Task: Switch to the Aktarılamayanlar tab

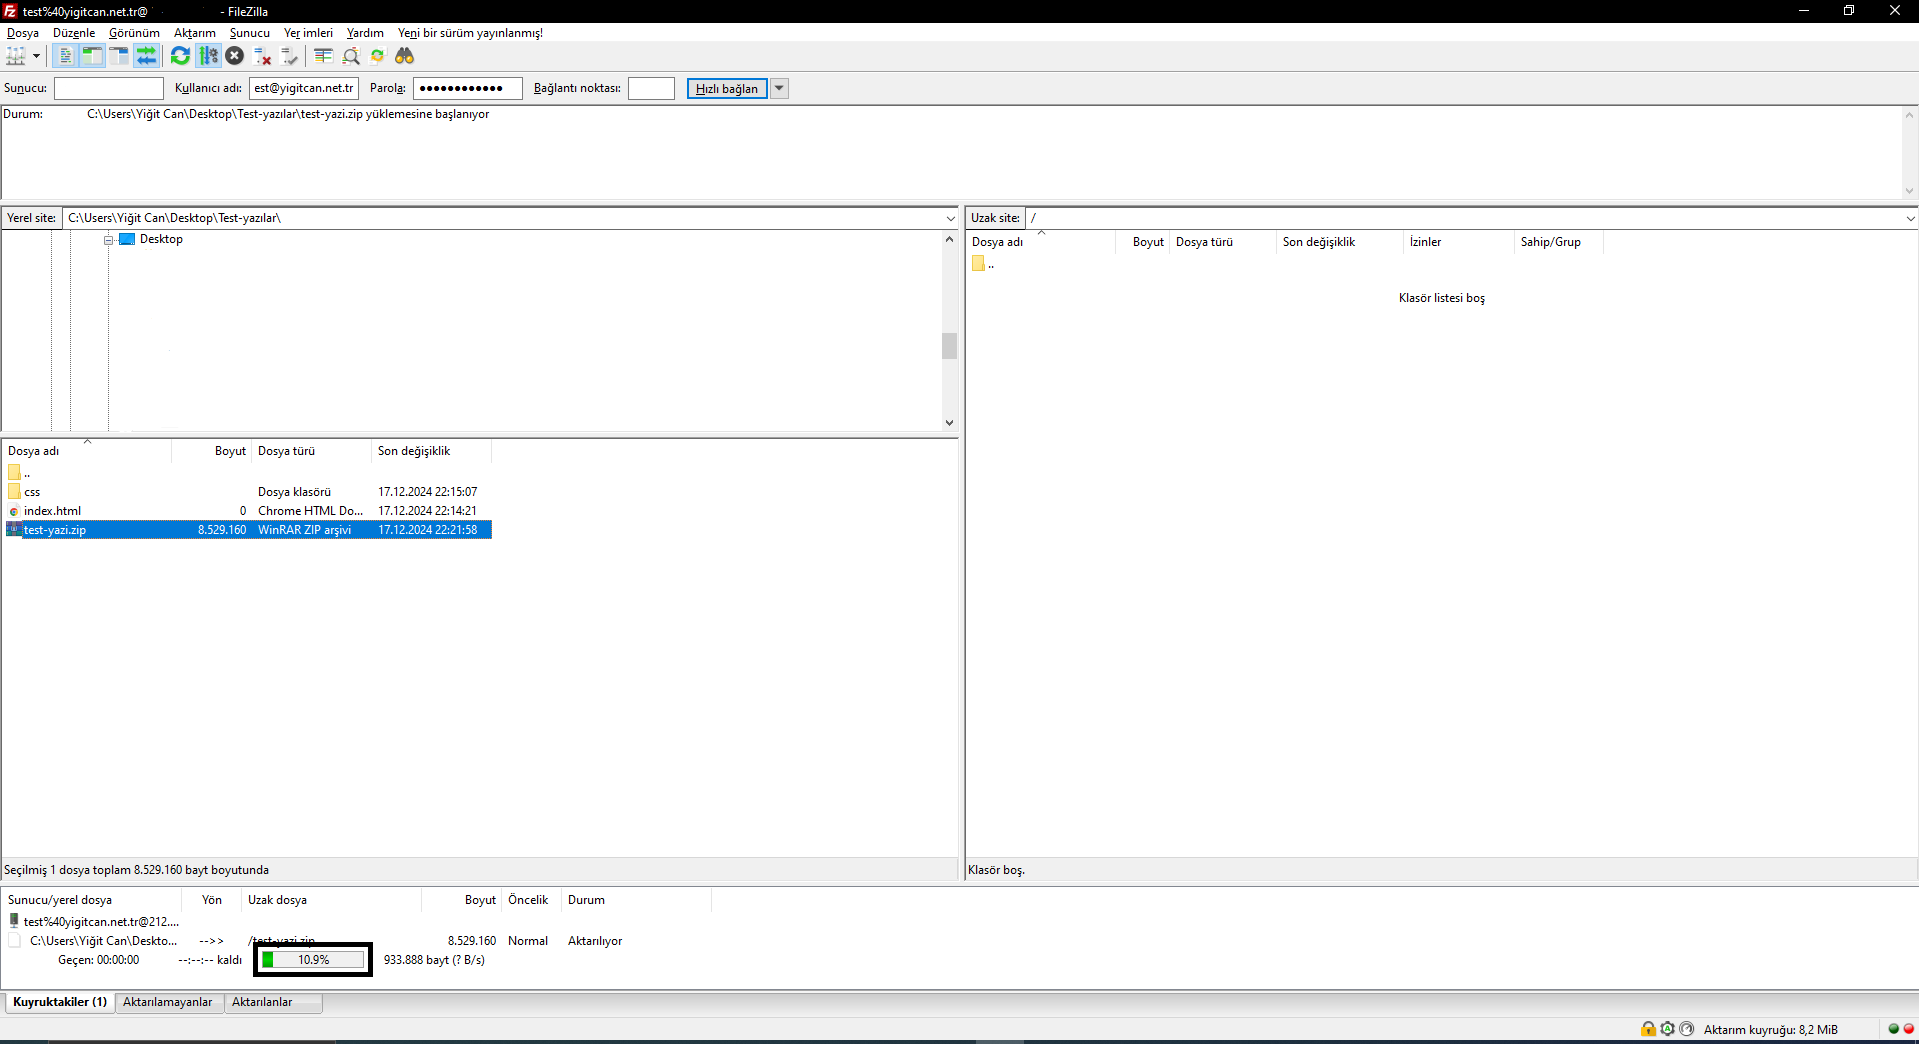Action: (168, 1002)
